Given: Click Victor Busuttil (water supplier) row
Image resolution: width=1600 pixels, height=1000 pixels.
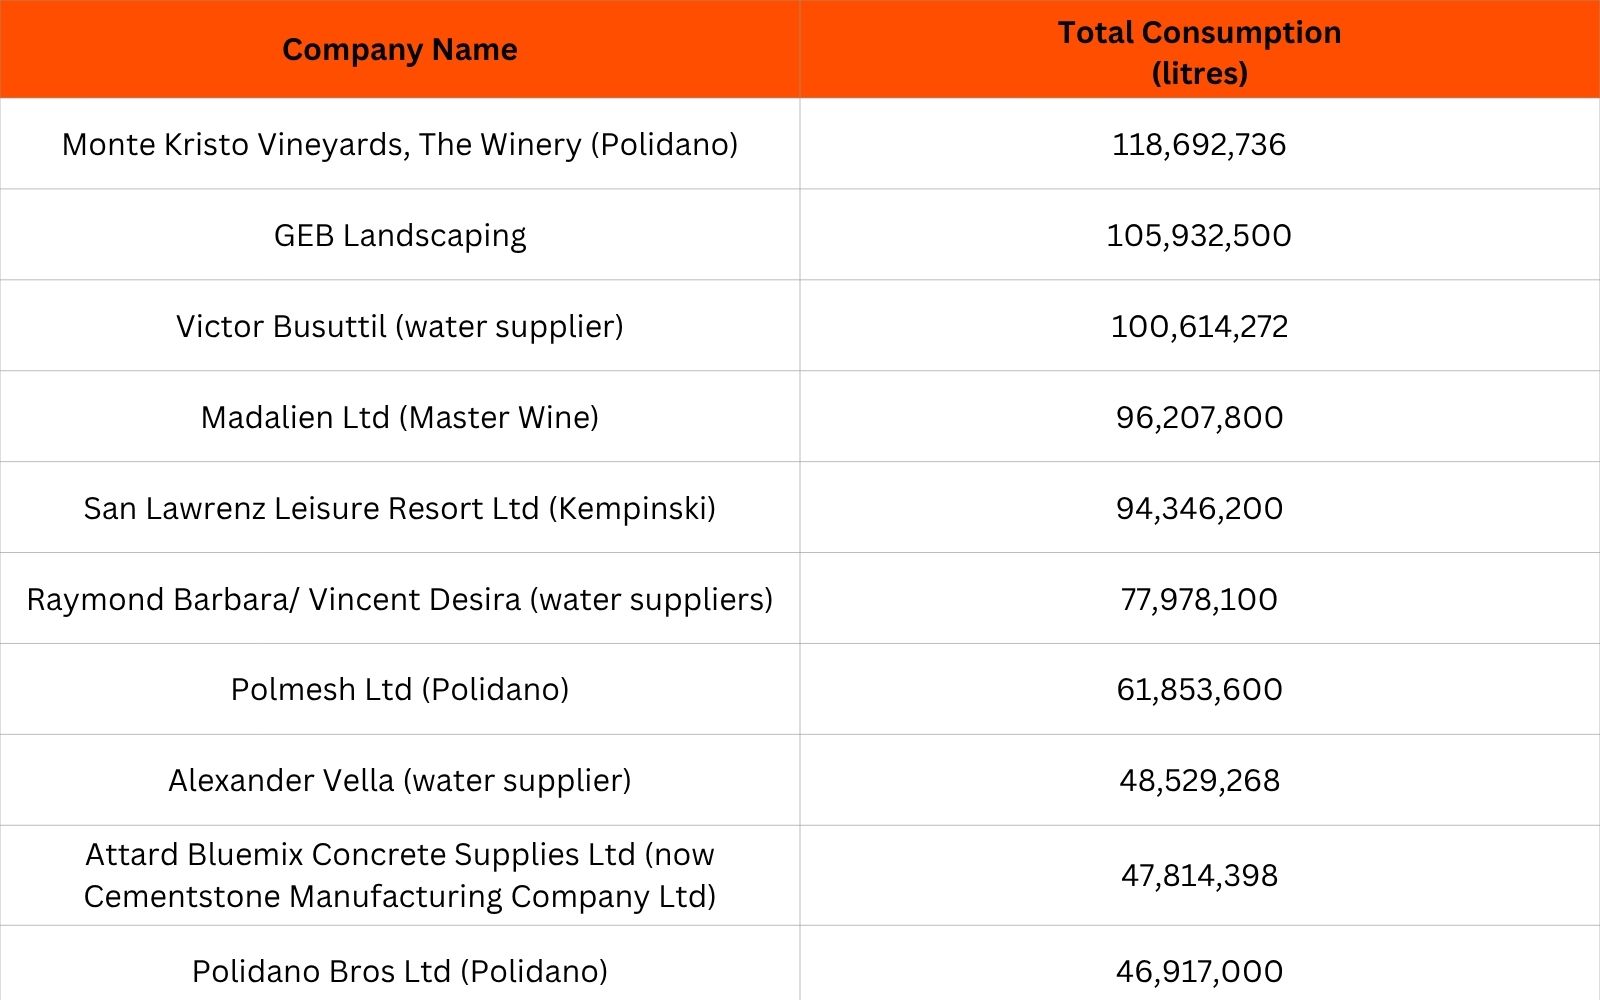Looking at the screenshot, I should tap(800, 326).
